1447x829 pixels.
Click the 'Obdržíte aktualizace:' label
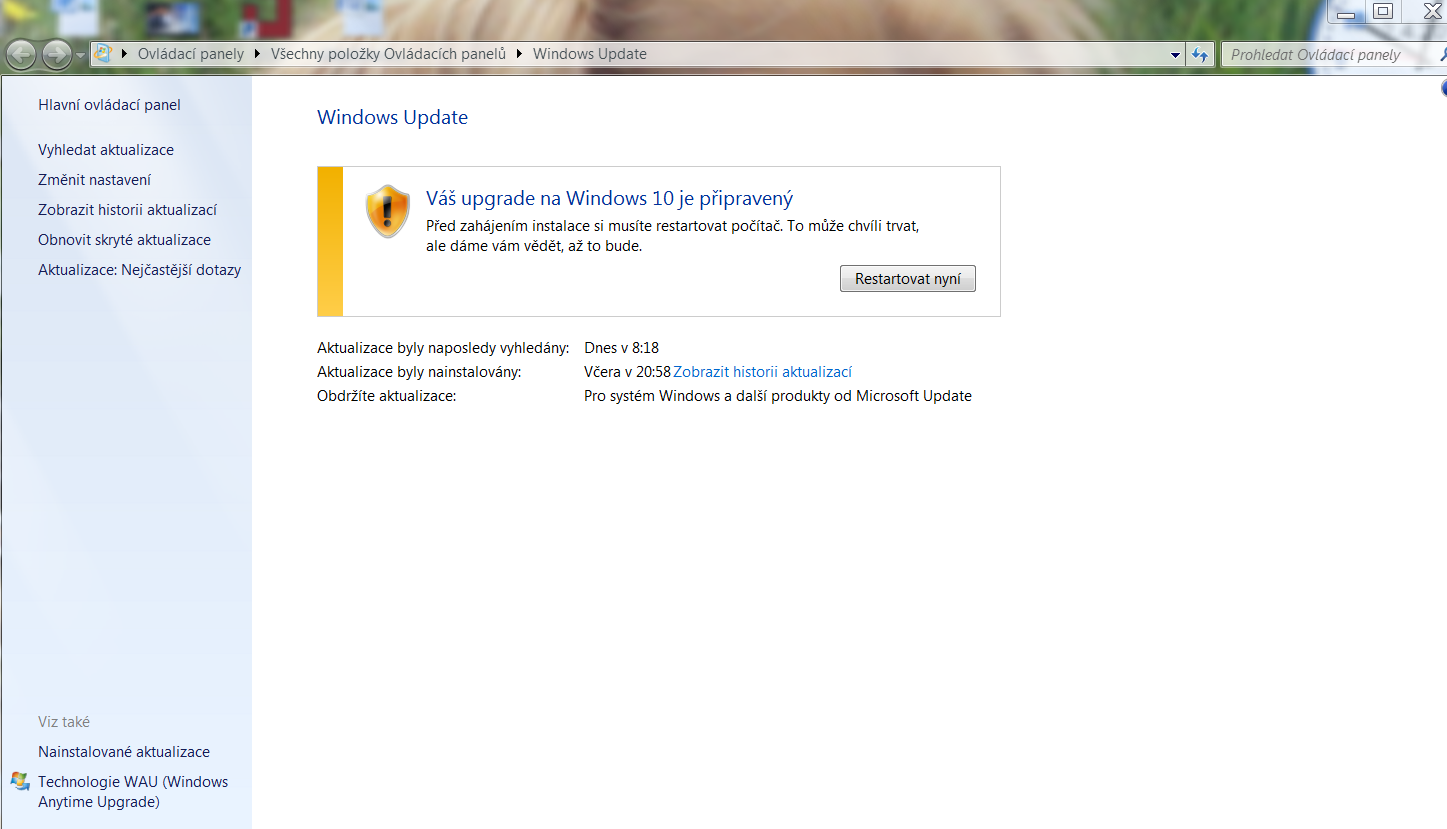387,396
